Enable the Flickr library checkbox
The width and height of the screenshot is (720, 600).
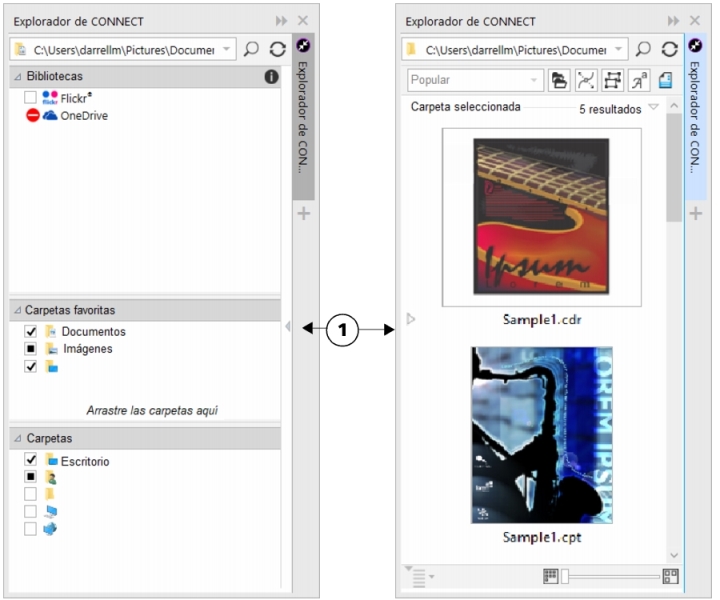[x=31, y=97]
